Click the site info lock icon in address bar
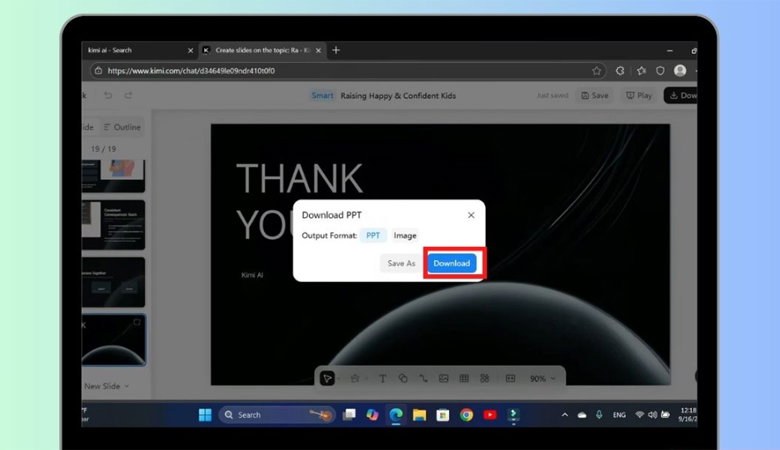 point(98,71)
